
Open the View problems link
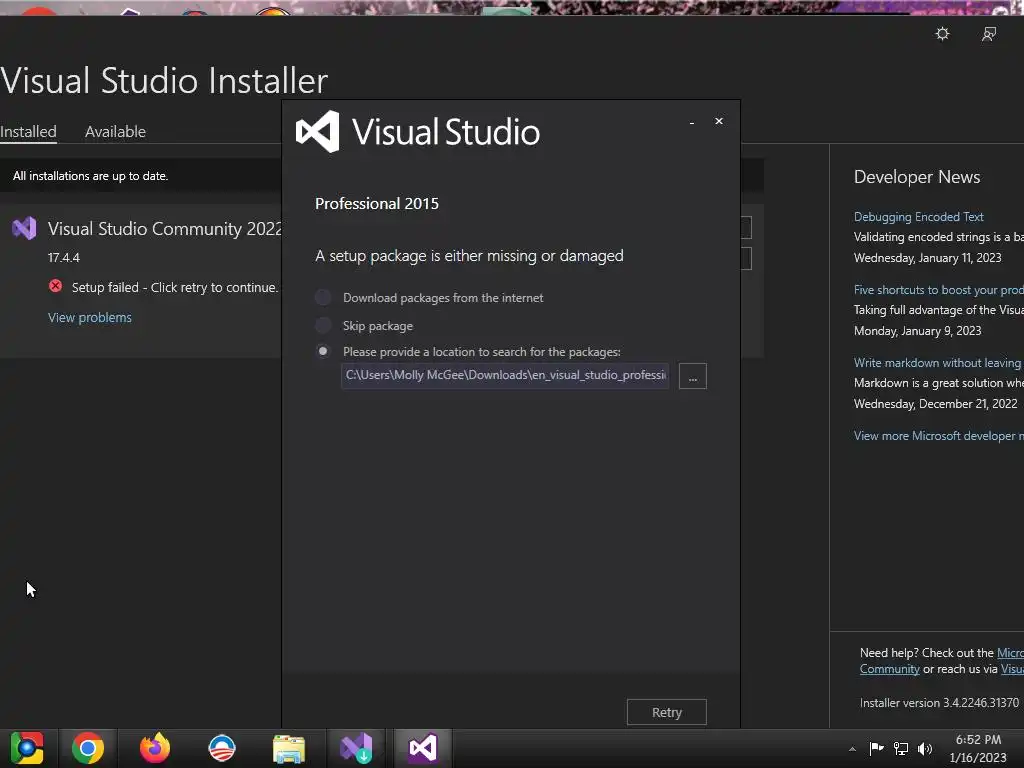89,317
